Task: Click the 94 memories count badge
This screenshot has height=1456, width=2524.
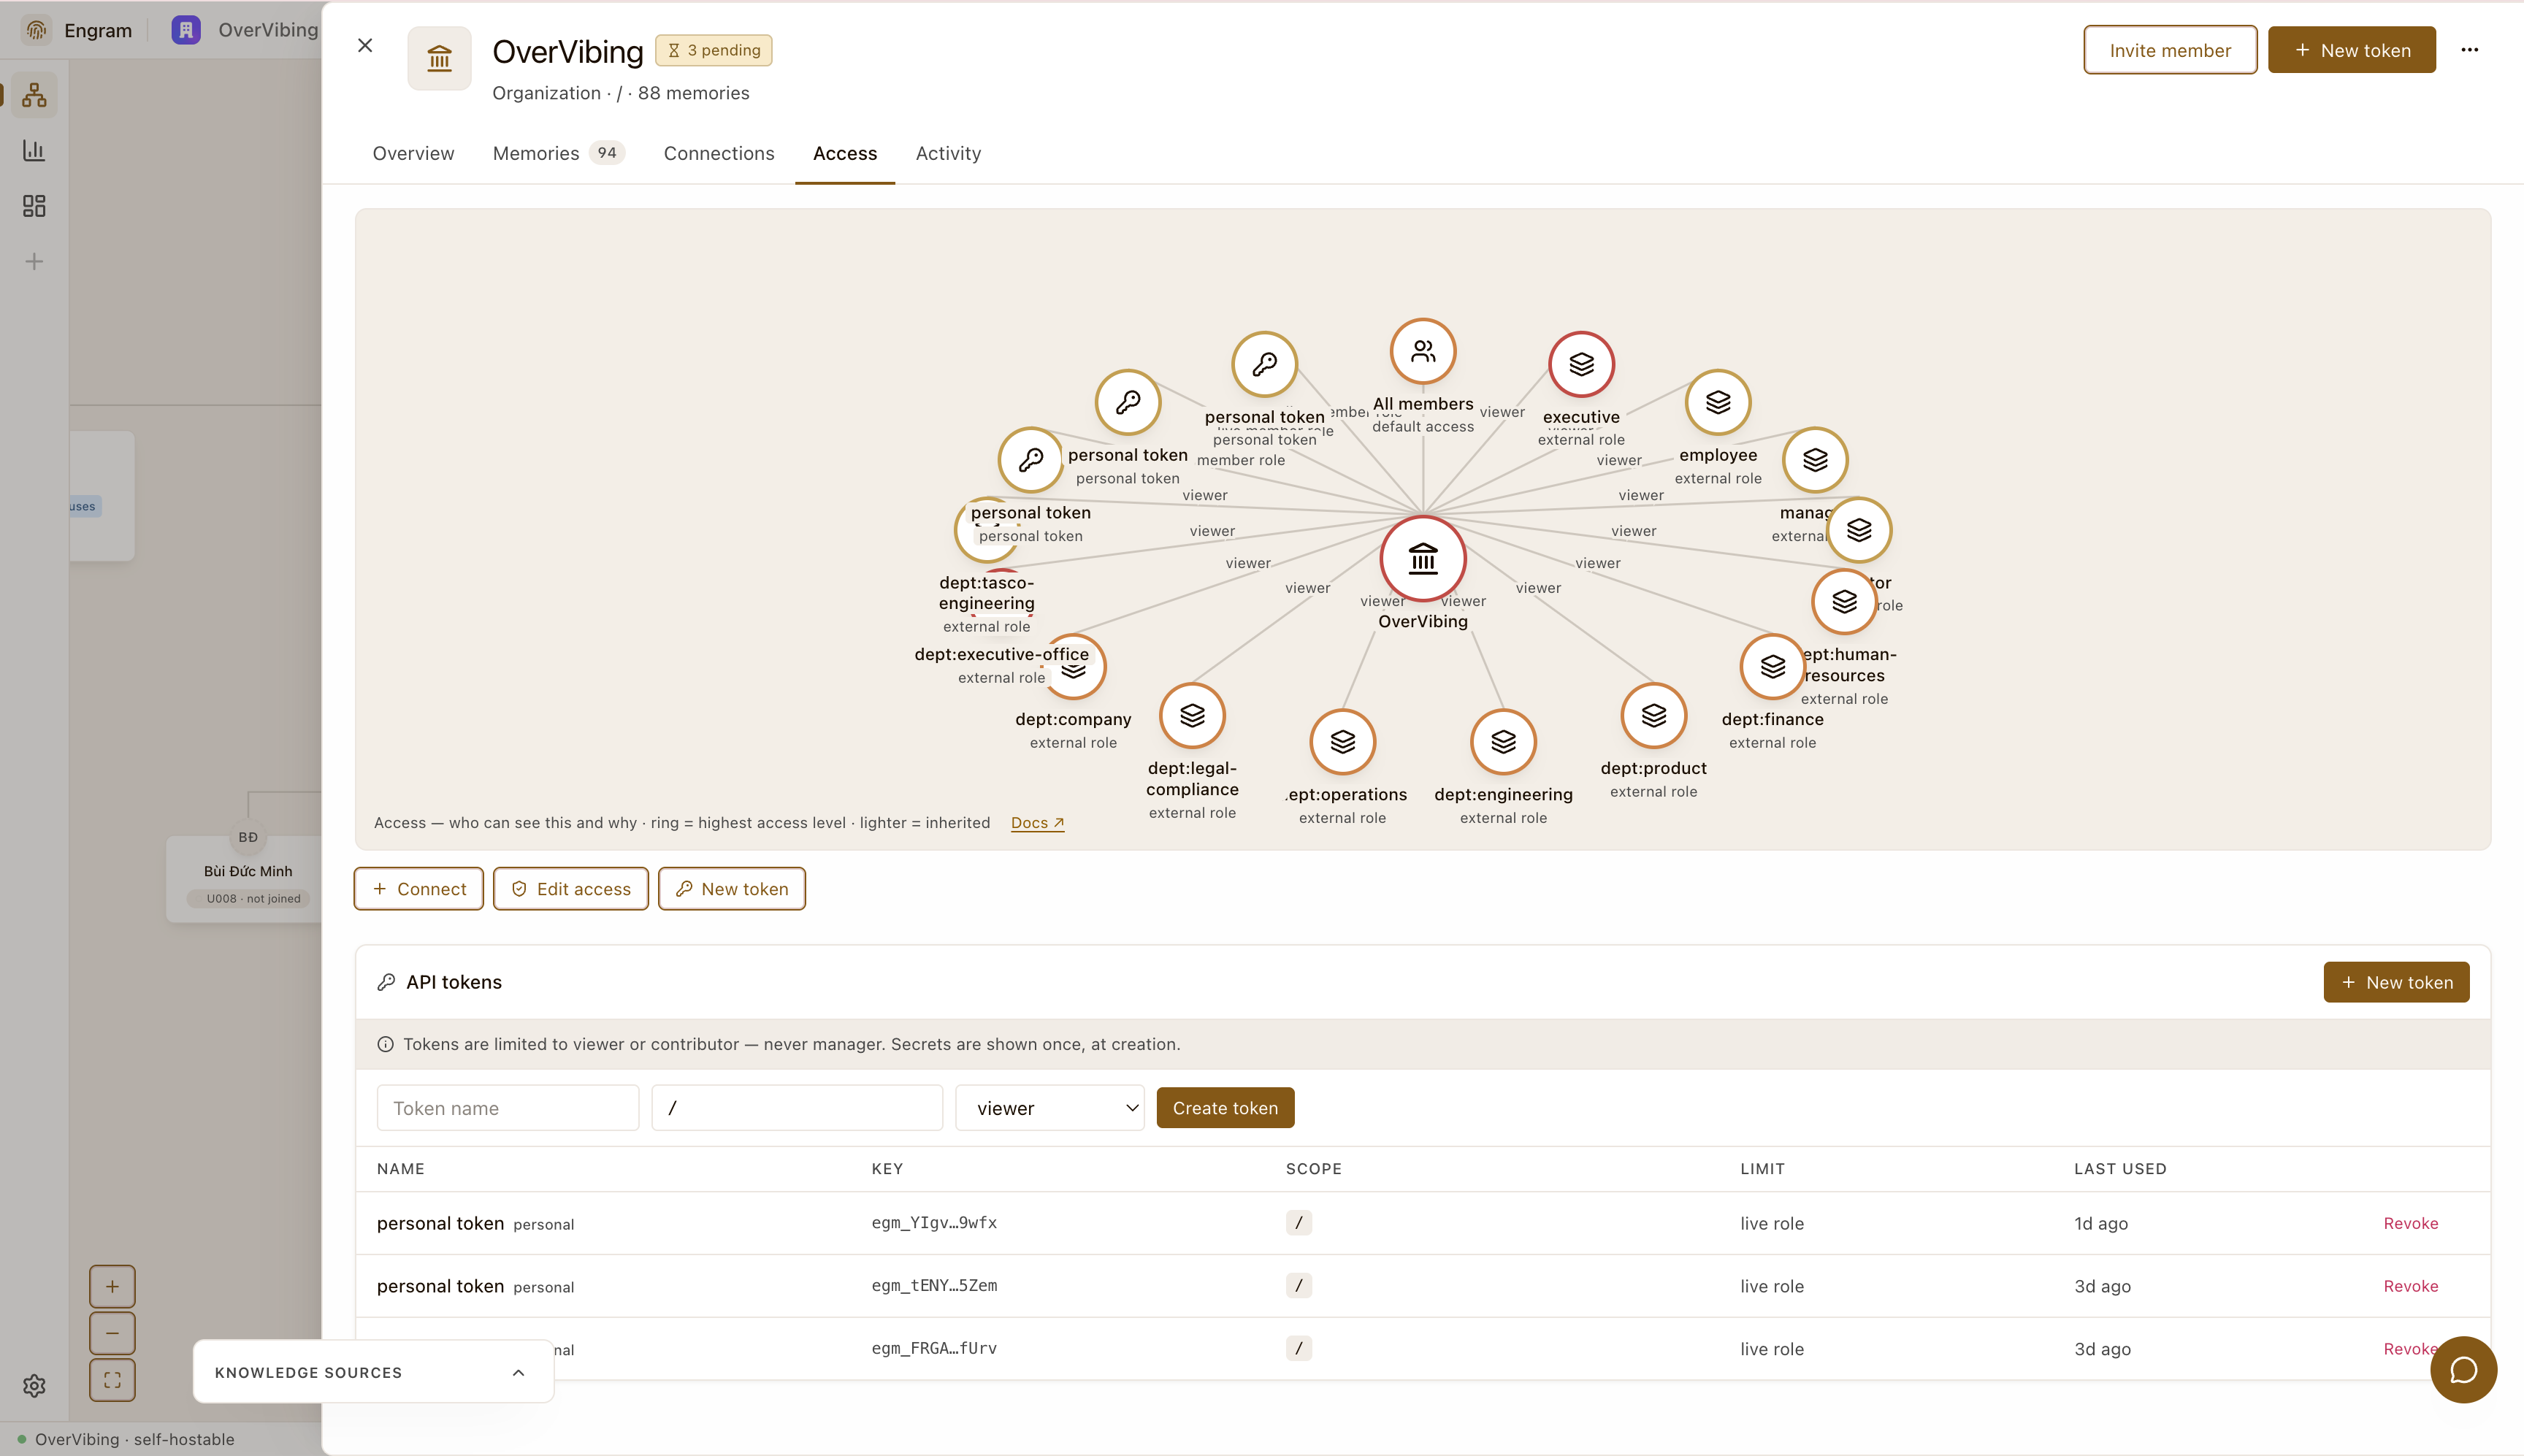Action: (x=607, y=153)
